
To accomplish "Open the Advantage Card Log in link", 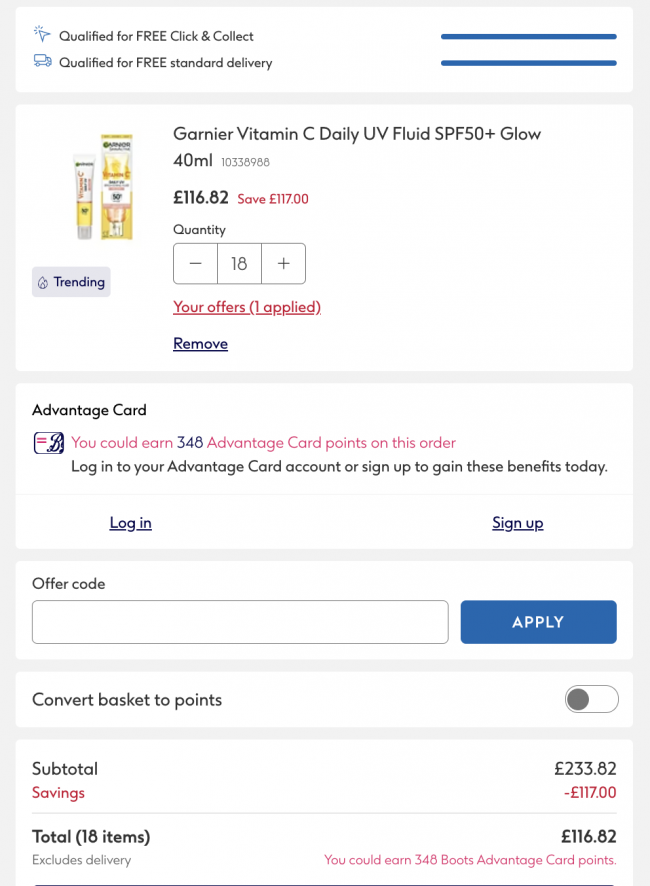I will [x=130, y=523].
